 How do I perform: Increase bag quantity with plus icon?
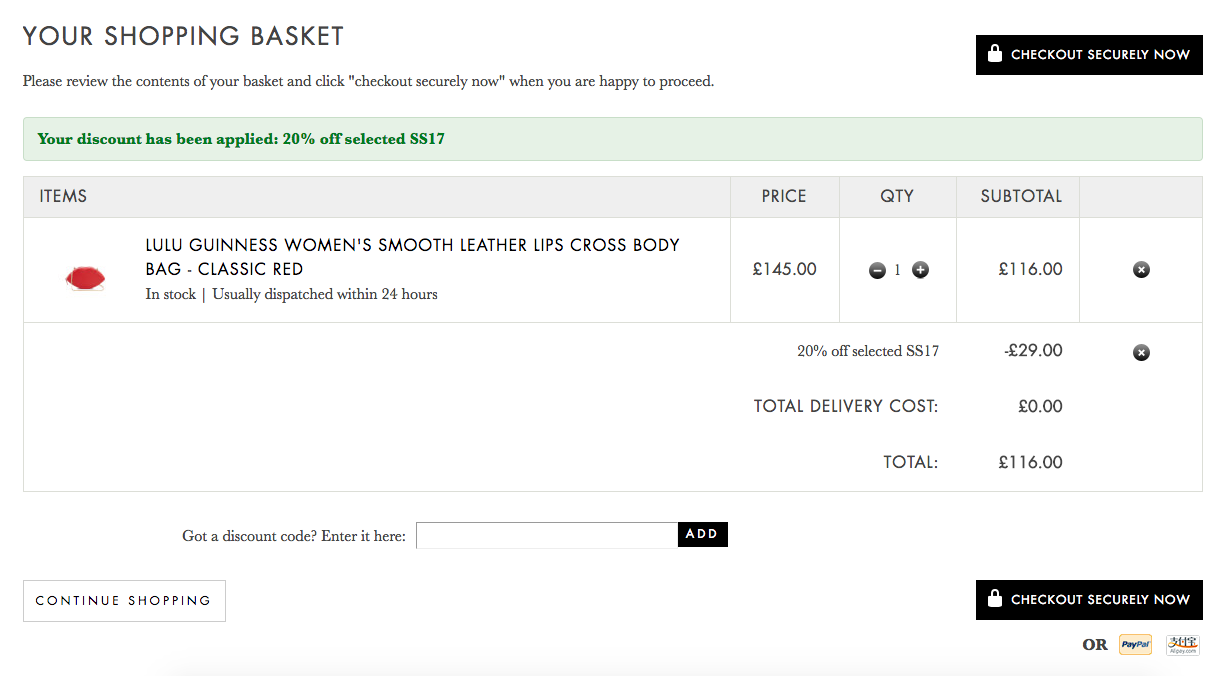pyautogui.click(x=920, y=270)
